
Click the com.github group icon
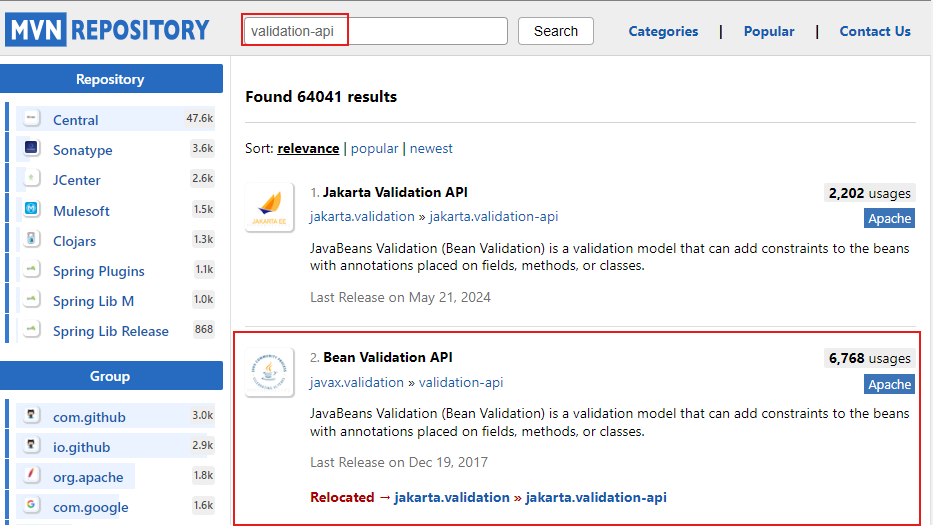click(x=32, y=415)
